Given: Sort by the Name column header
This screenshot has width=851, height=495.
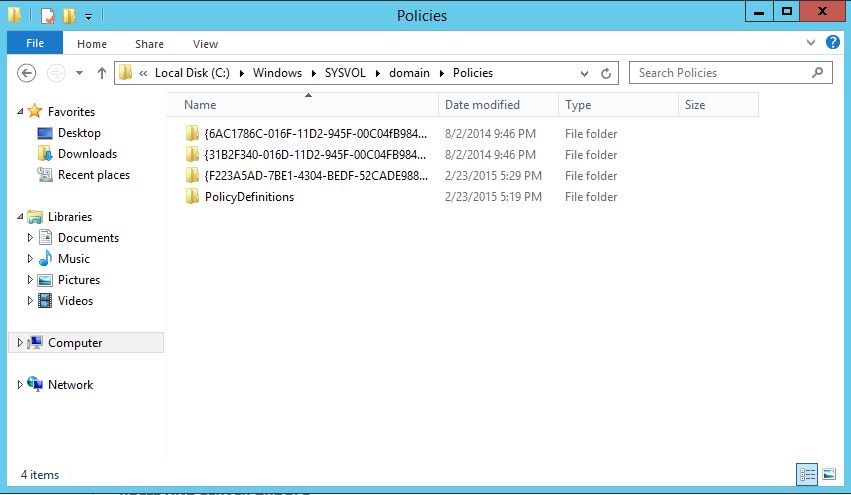Looking at the screenshot, I should pyautogui.click(x=302, y=105).
